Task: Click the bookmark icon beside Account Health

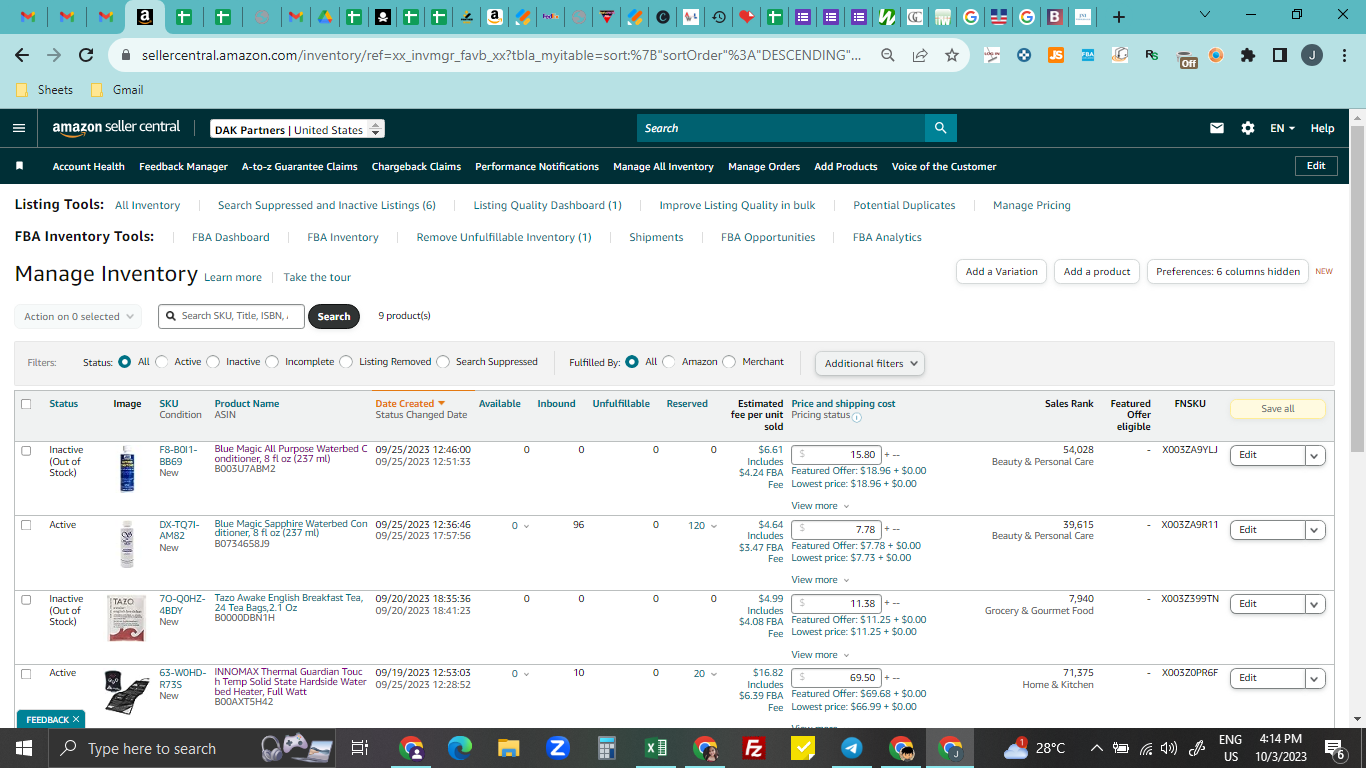Action: [x=19, y=166]
